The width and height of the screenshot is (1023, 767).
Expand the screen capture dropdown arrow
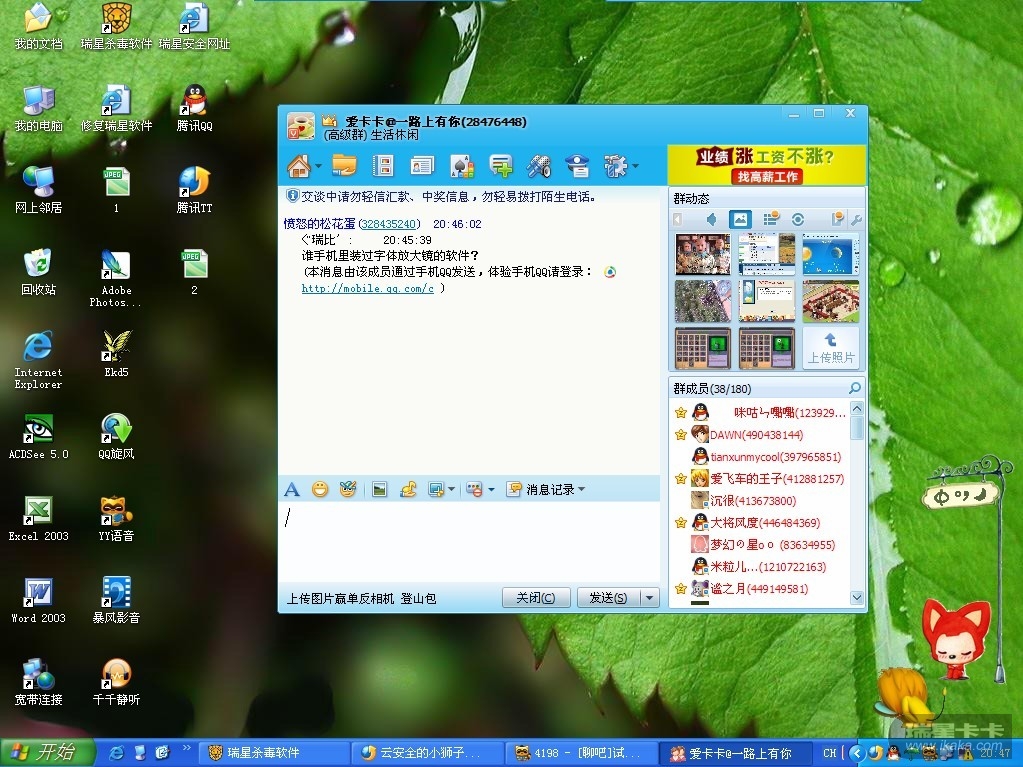[x=451, y=489]
